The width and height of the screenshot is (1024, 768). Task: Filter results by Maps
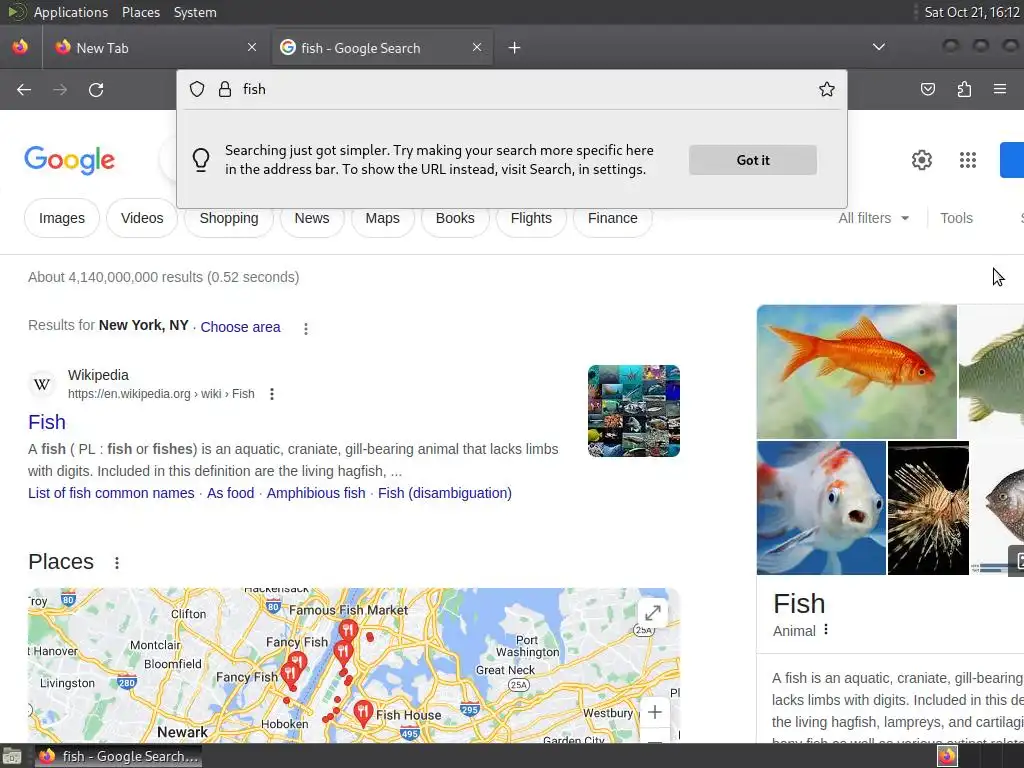point(383,218)
